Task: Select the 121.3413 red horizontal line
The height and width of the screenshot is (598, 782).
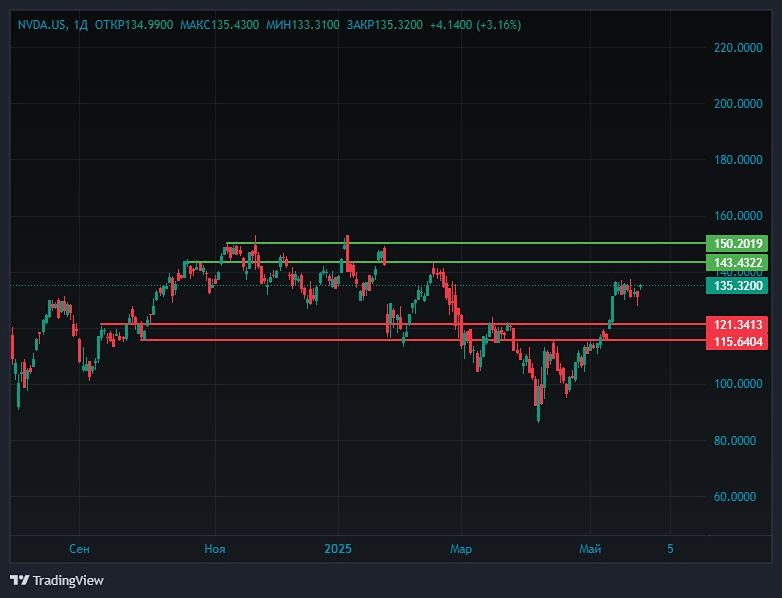Action: pos(403,324)
